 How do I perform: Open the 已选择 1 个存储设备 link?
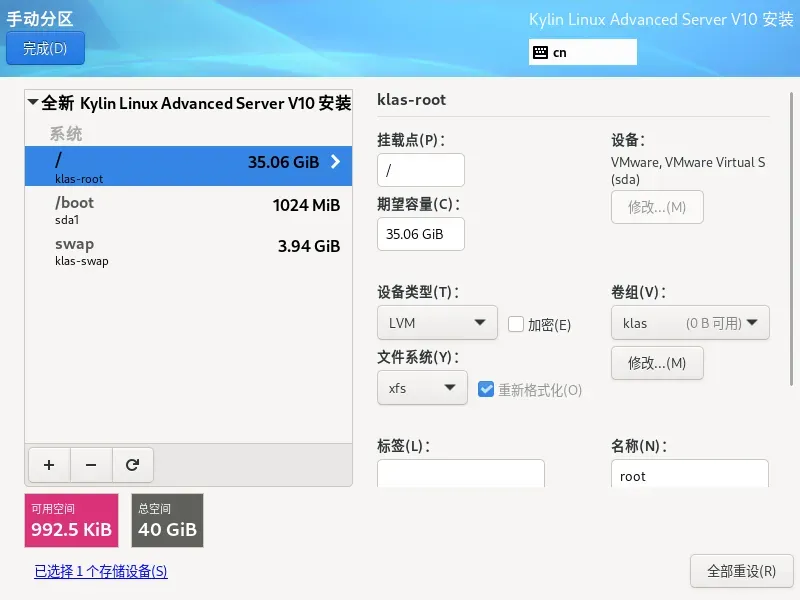point(101,572)
